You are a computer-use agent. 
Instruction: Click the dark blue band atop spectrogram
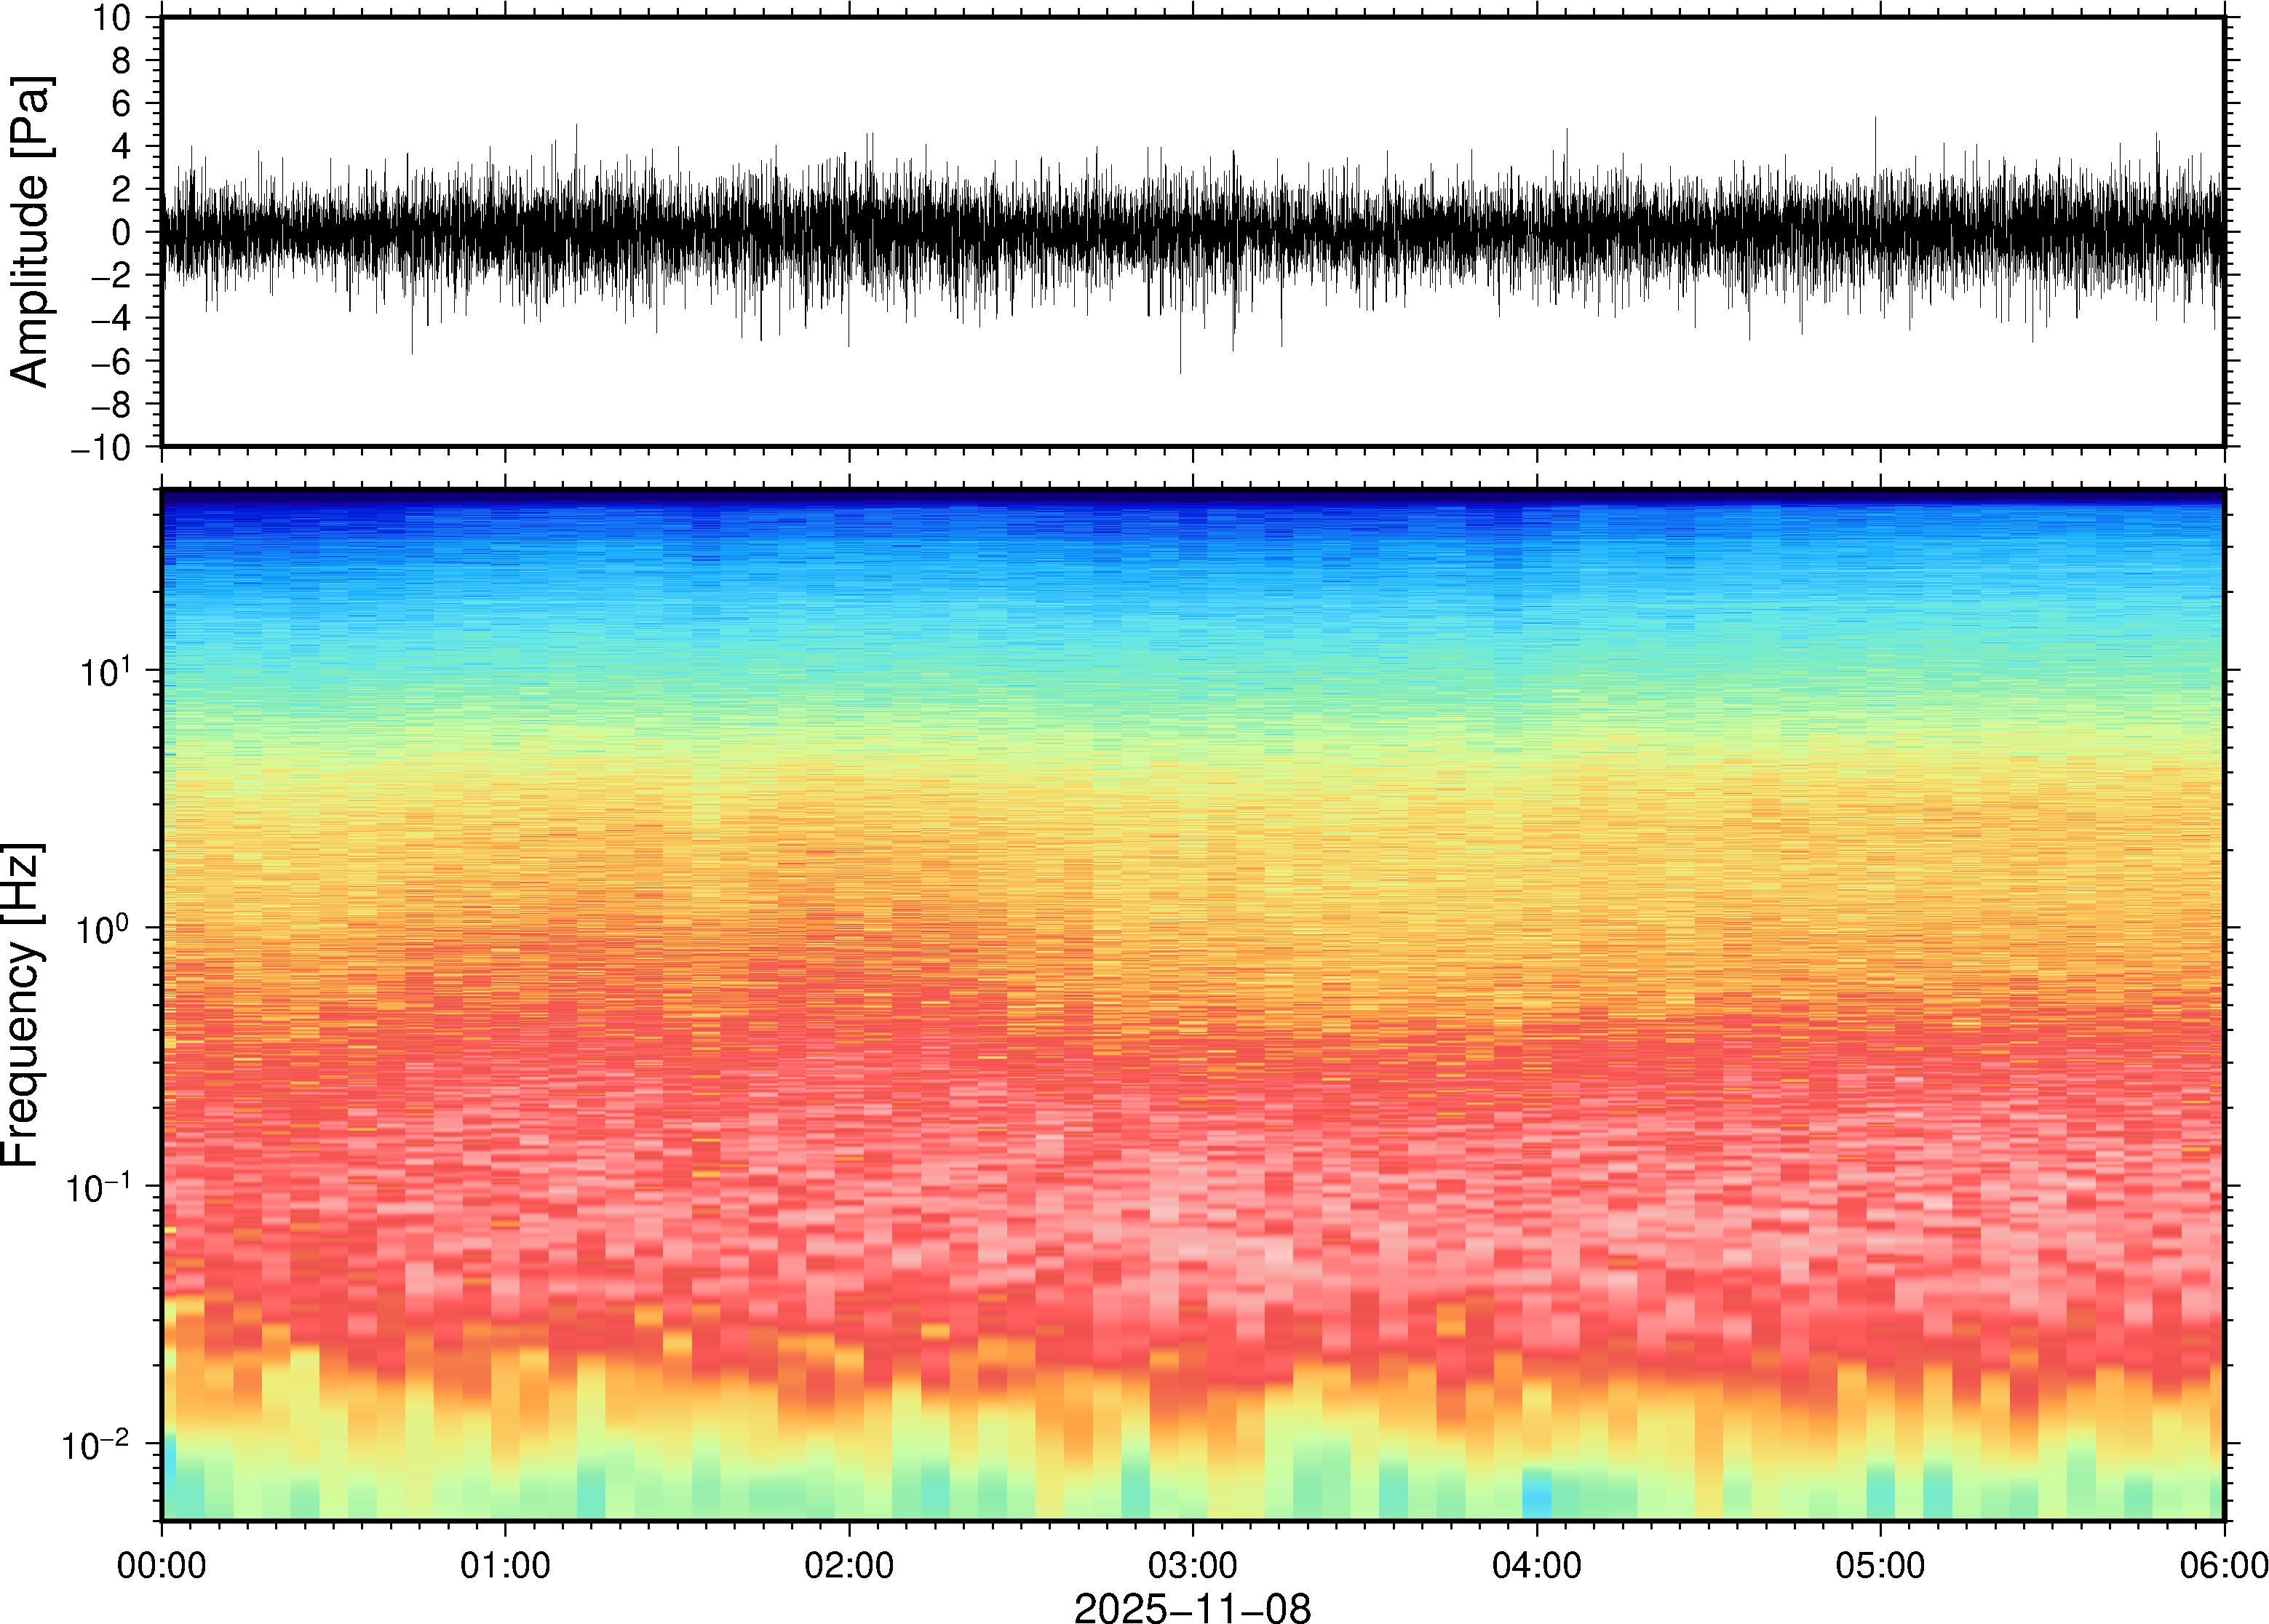(x=1192, y=497)
